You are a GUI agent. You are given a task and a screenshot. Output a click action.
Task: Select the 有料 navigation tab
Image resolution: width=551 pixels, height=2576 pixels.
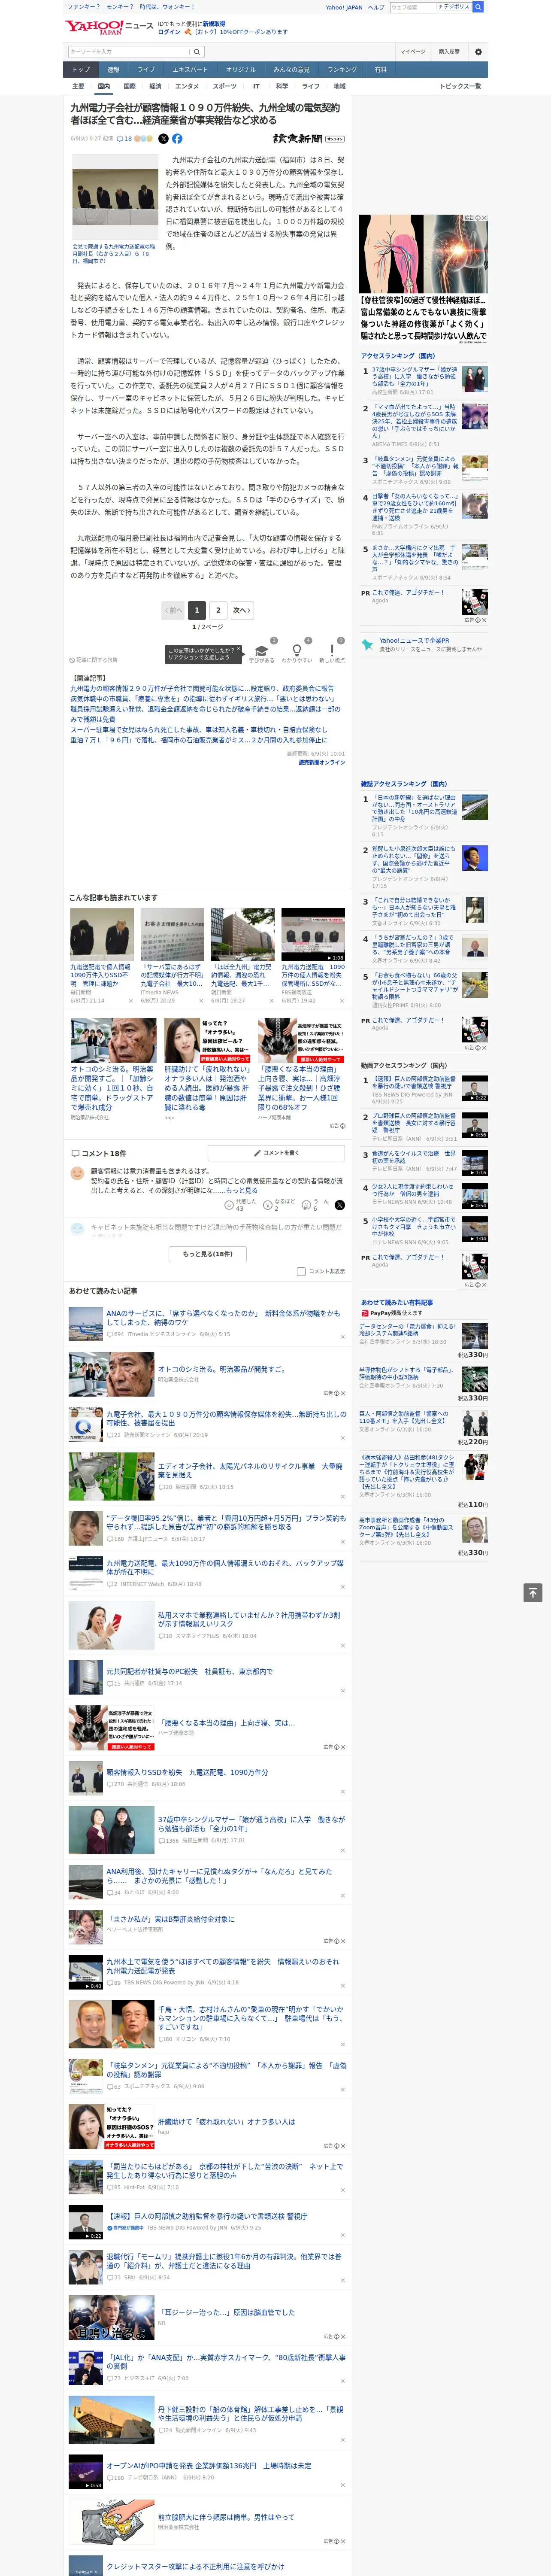coord(380,70)
